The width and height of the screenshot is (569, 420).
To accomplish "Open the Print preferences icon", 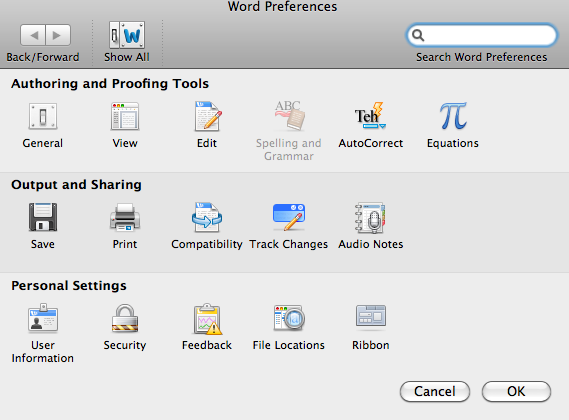I will [125, 217].
